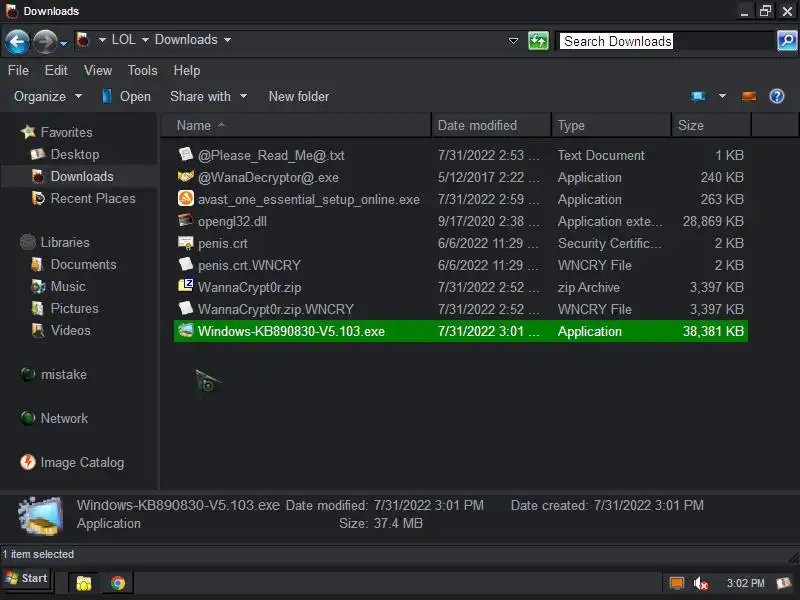This screenshot has height=600, width=800.
Task: Select the penis.crt.WNCRY file icon
Action: 186,264
